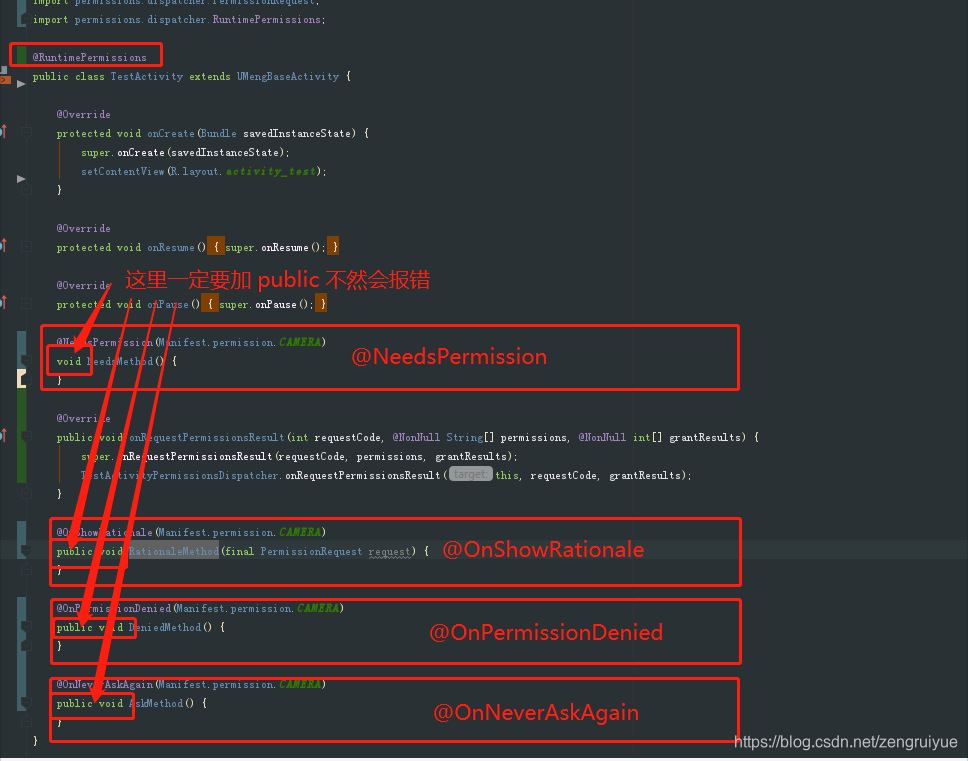Collapse the onRequestPermissionsResult fold marker

[x=27, y=436]
